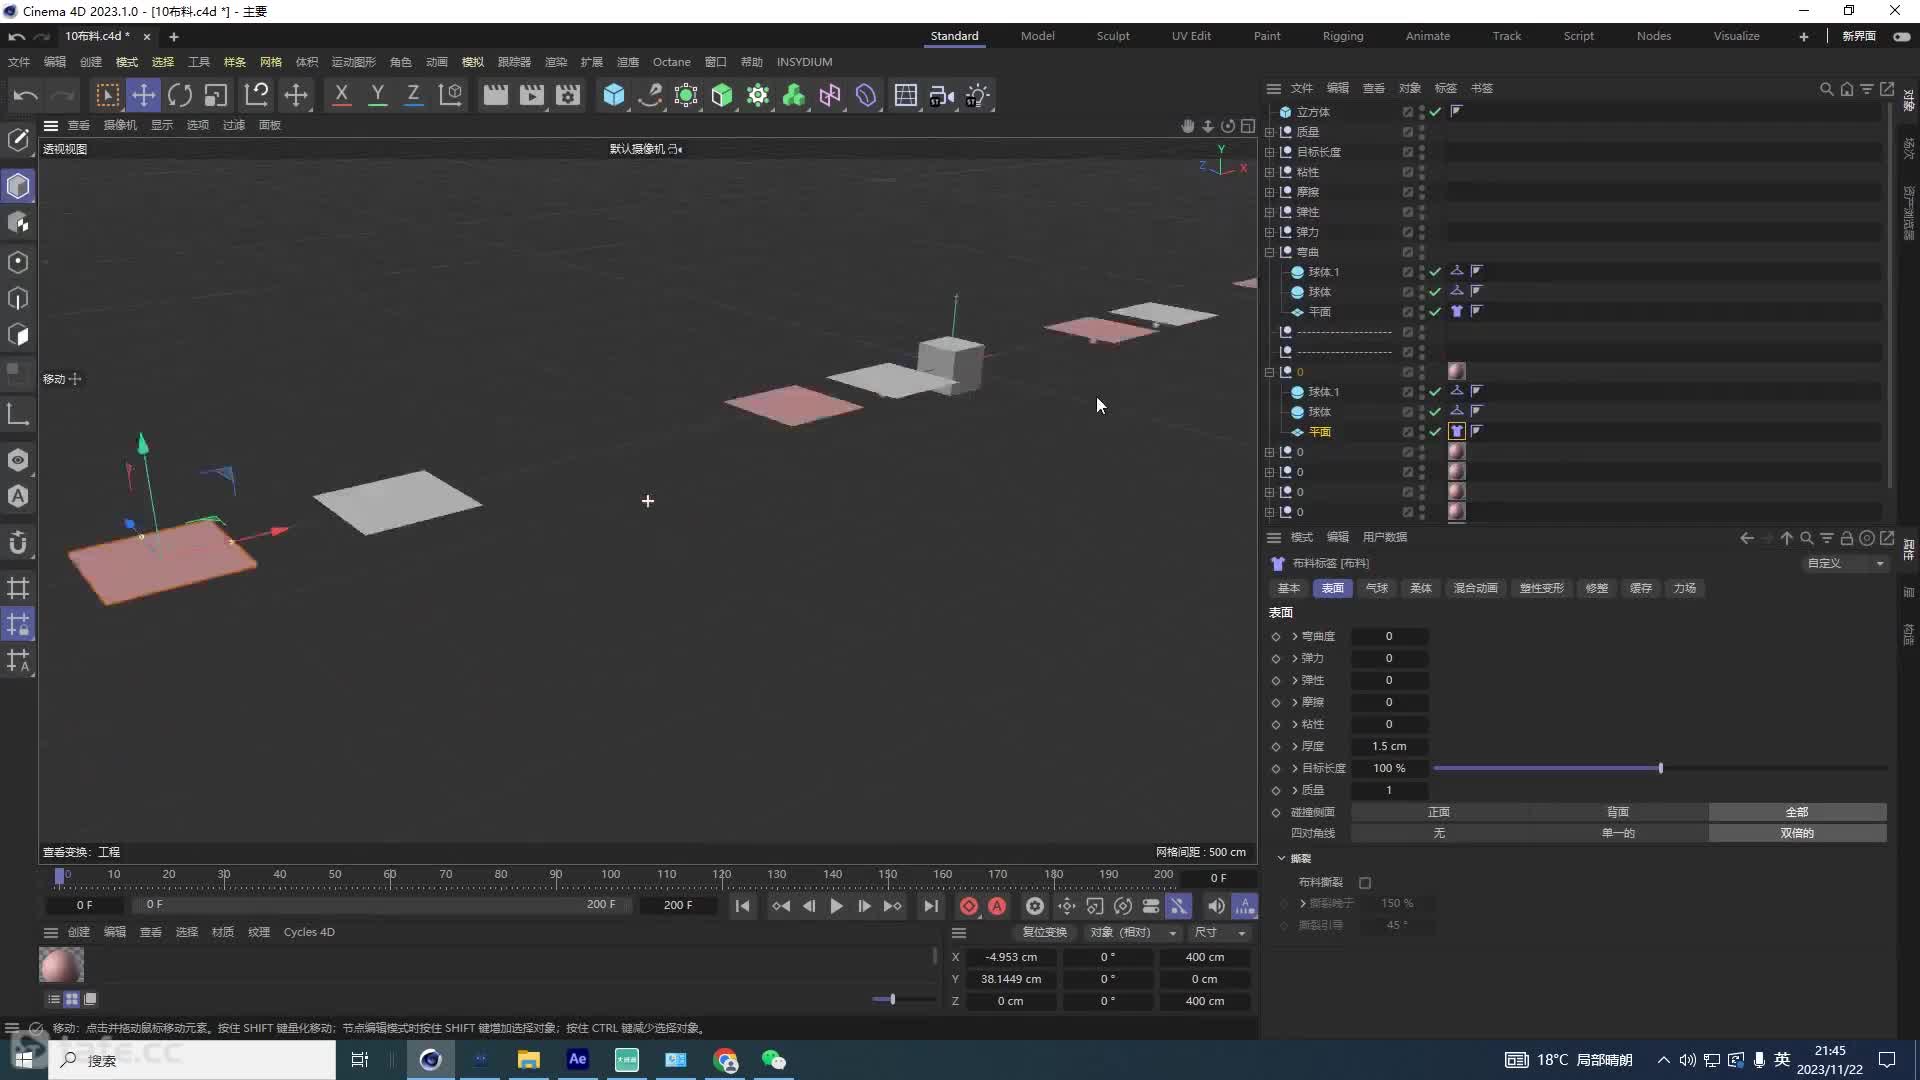Image resolution: width=1920 pixels, height=1080 pixels.
Task: Play the animation forward
Action: click(x=836, y=906)
